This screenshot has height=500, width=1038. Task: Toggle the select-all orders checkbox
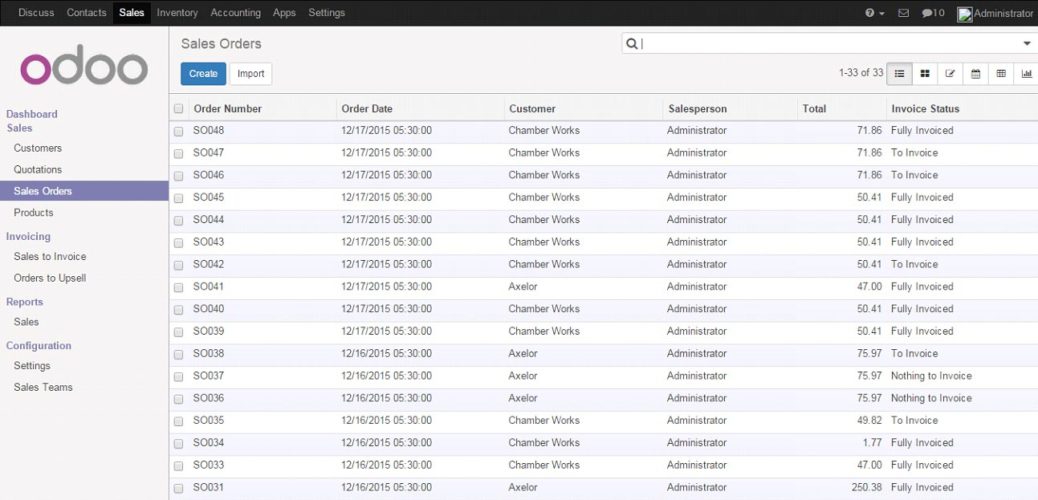178,109
